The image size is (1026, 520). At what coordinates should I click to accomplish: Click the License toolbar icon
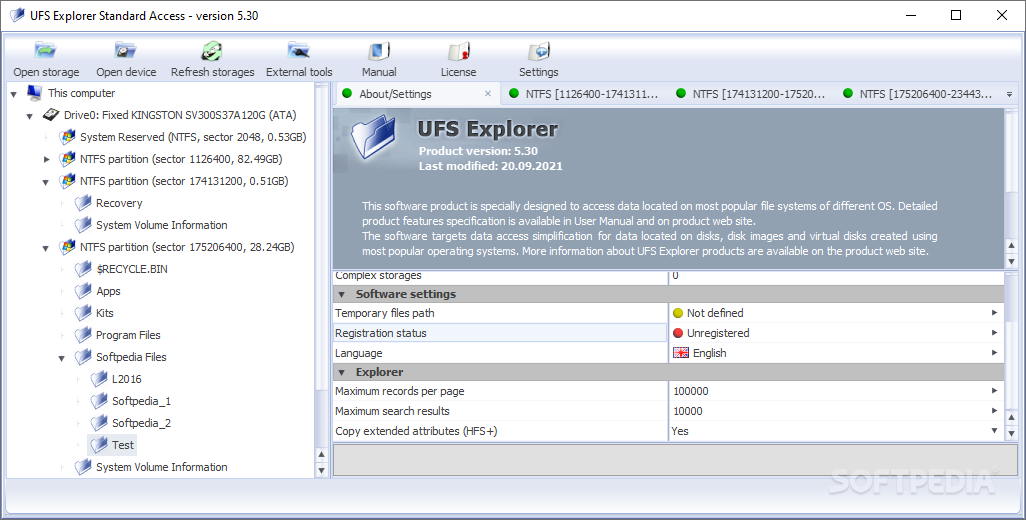[x=458, y=51]
